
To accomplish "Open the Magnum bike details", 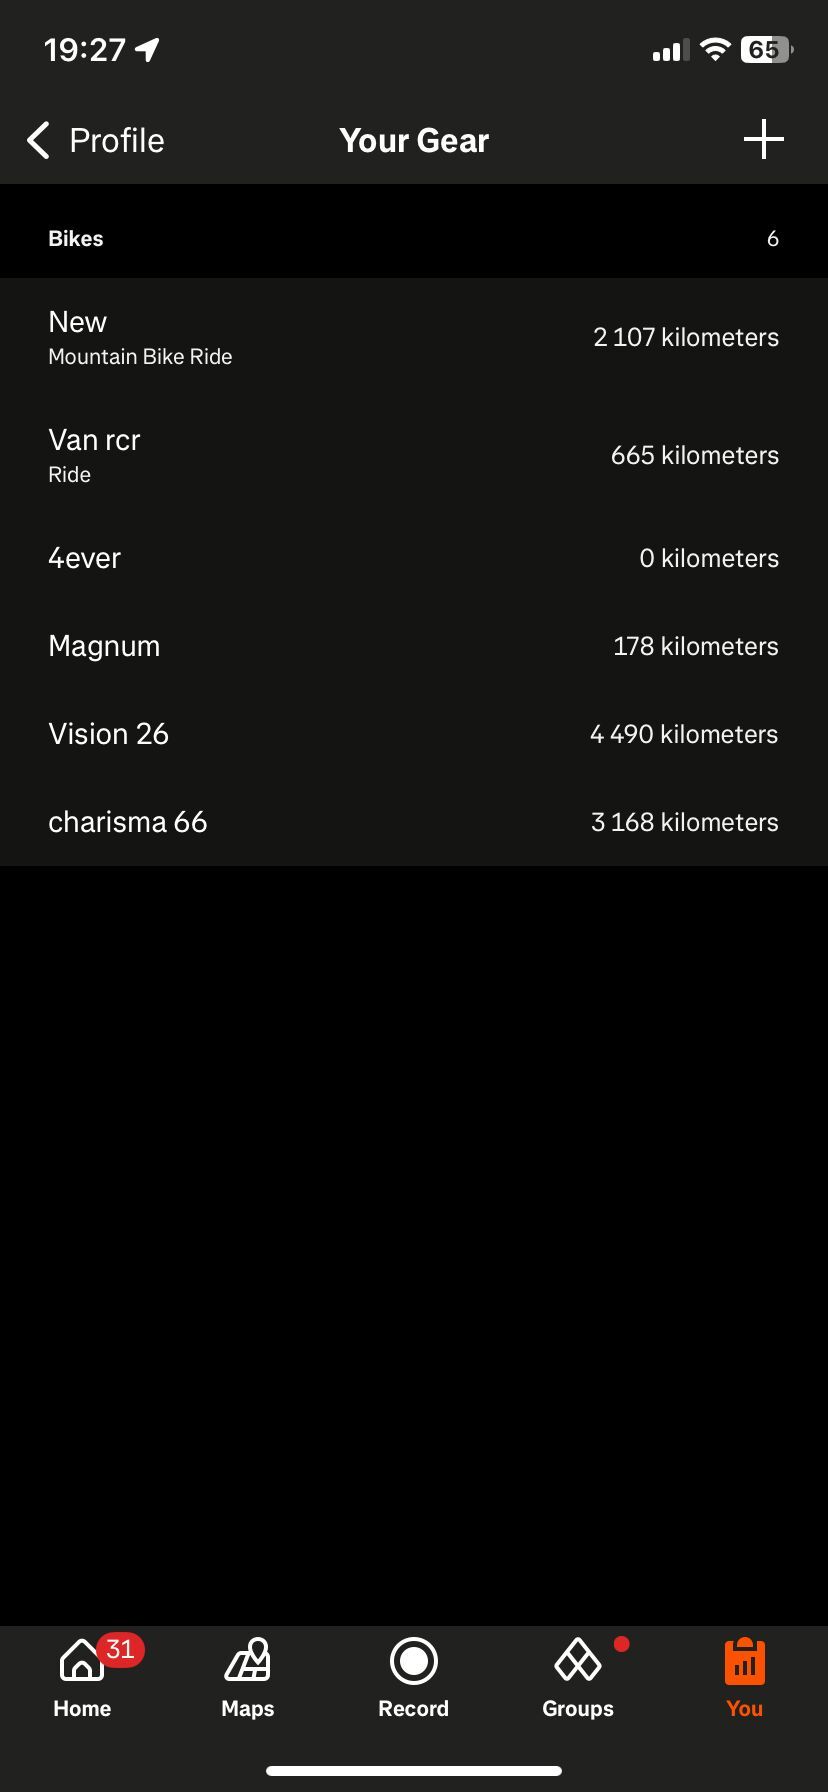I will coord(414,646).
